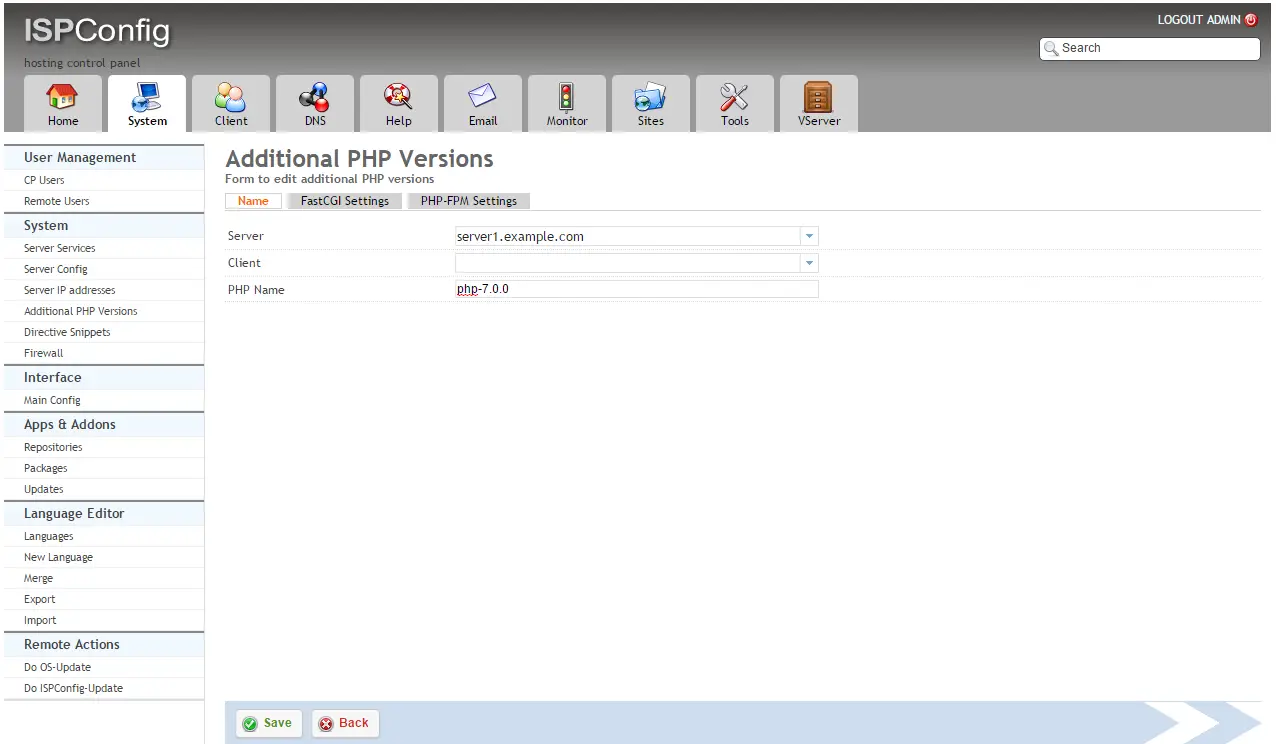The height and width of the screenshot is (744, 1276).
Task: Open Import in sidebar
Action: point(40,620)
